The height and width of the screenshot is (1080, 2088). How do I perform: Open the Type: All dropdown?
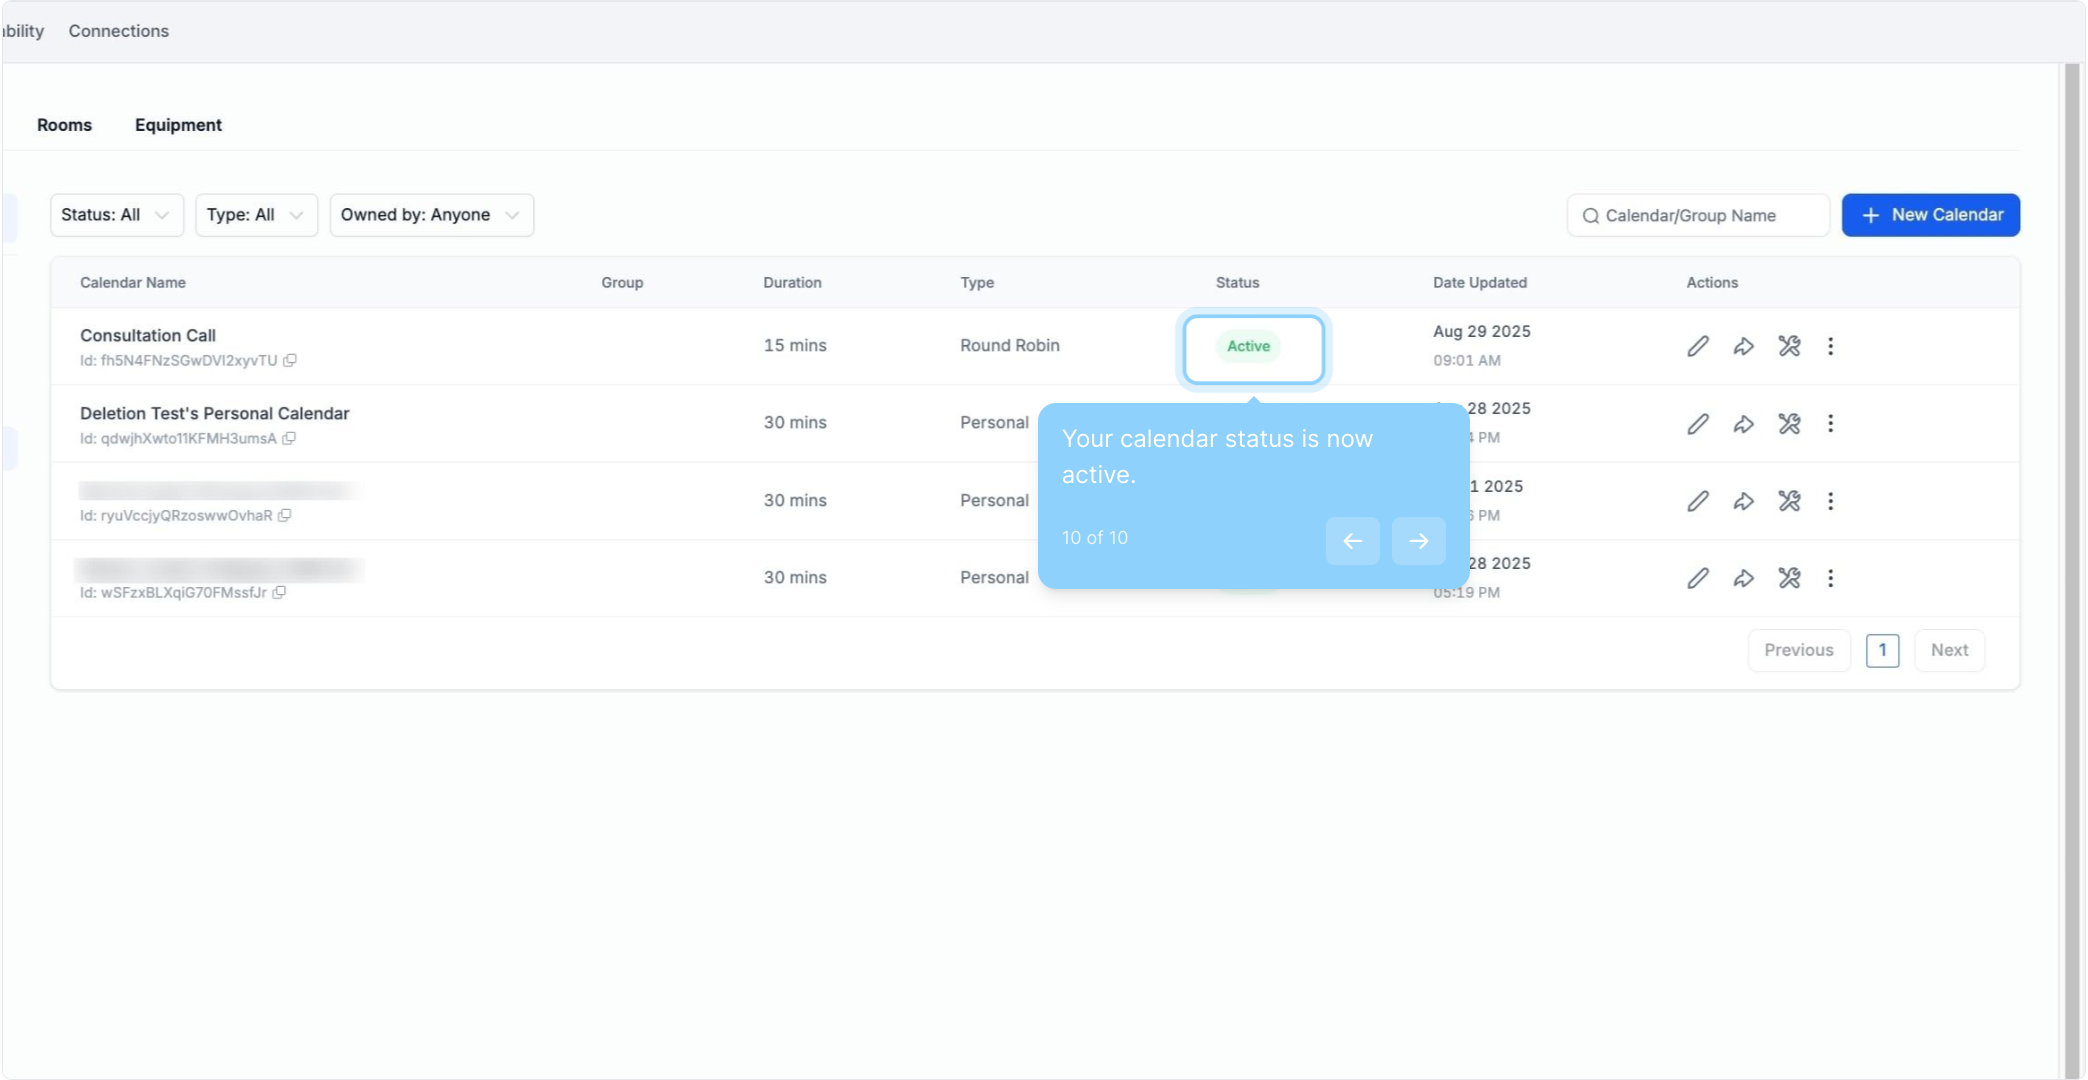click(256, 215)
